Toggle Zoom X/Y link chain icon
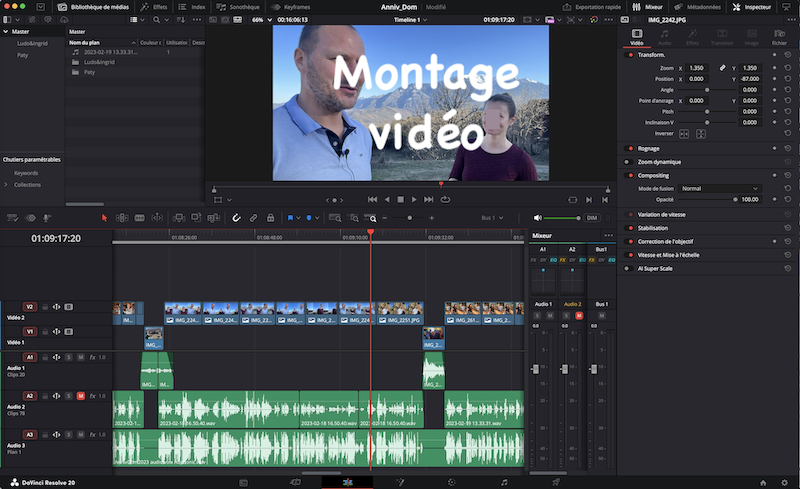Screen dimensions: 800x489 (722, 68)
